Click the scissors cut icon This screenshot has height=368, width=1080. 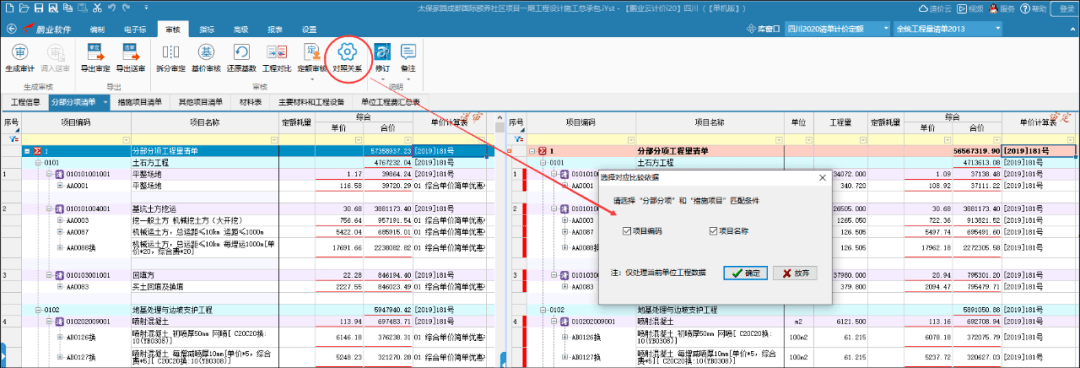(x=96, y=8)
